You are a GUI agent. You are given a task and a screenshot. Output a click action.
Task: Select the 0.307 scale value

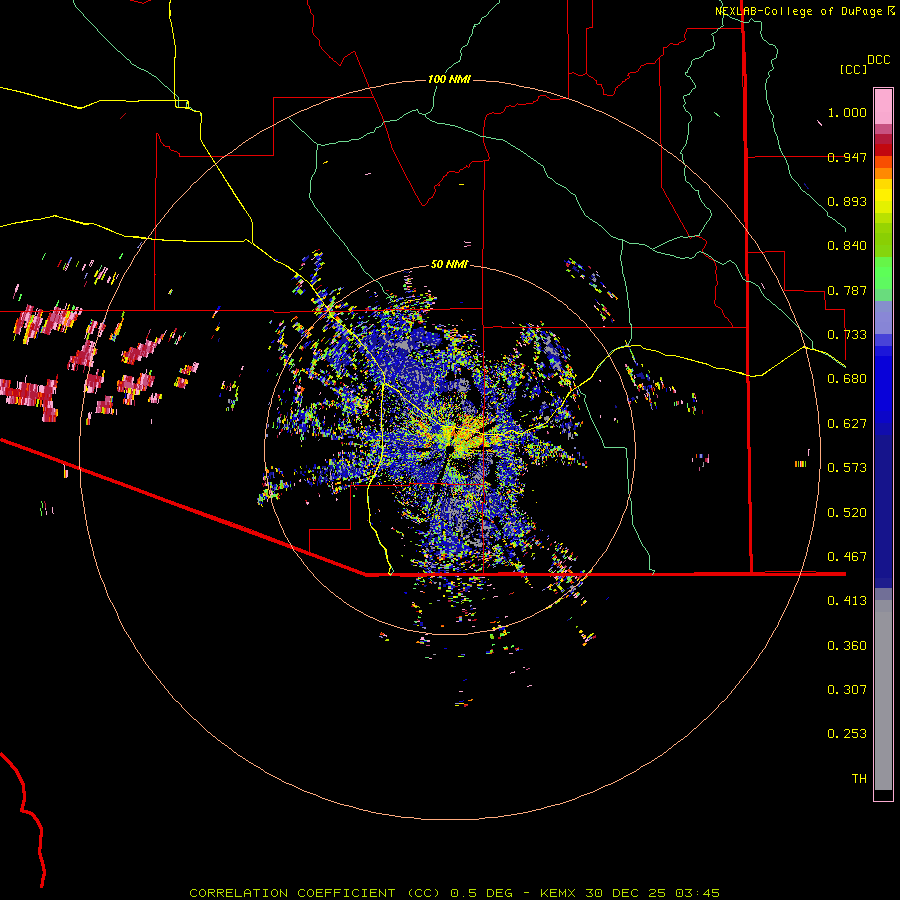pyautogui.click(x=847, y=690)
